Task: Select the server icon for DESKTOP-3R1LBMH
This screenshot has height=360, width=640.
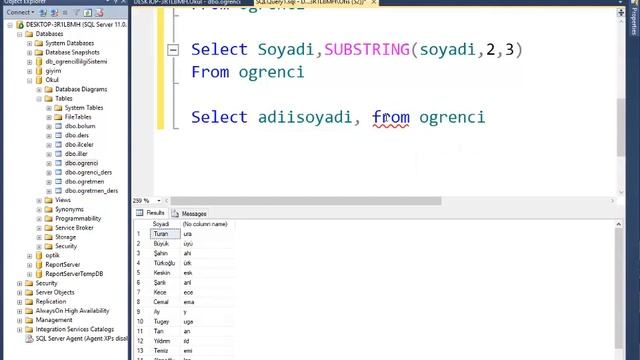Action: [x=20, y=25]
